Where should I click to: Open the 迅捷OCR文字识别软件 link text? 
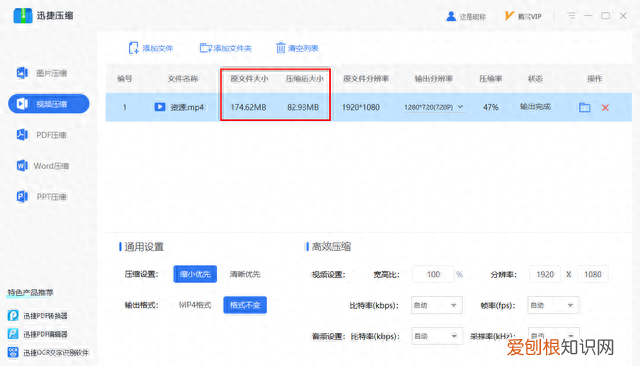pyautogui.click(x=56, y=353)
